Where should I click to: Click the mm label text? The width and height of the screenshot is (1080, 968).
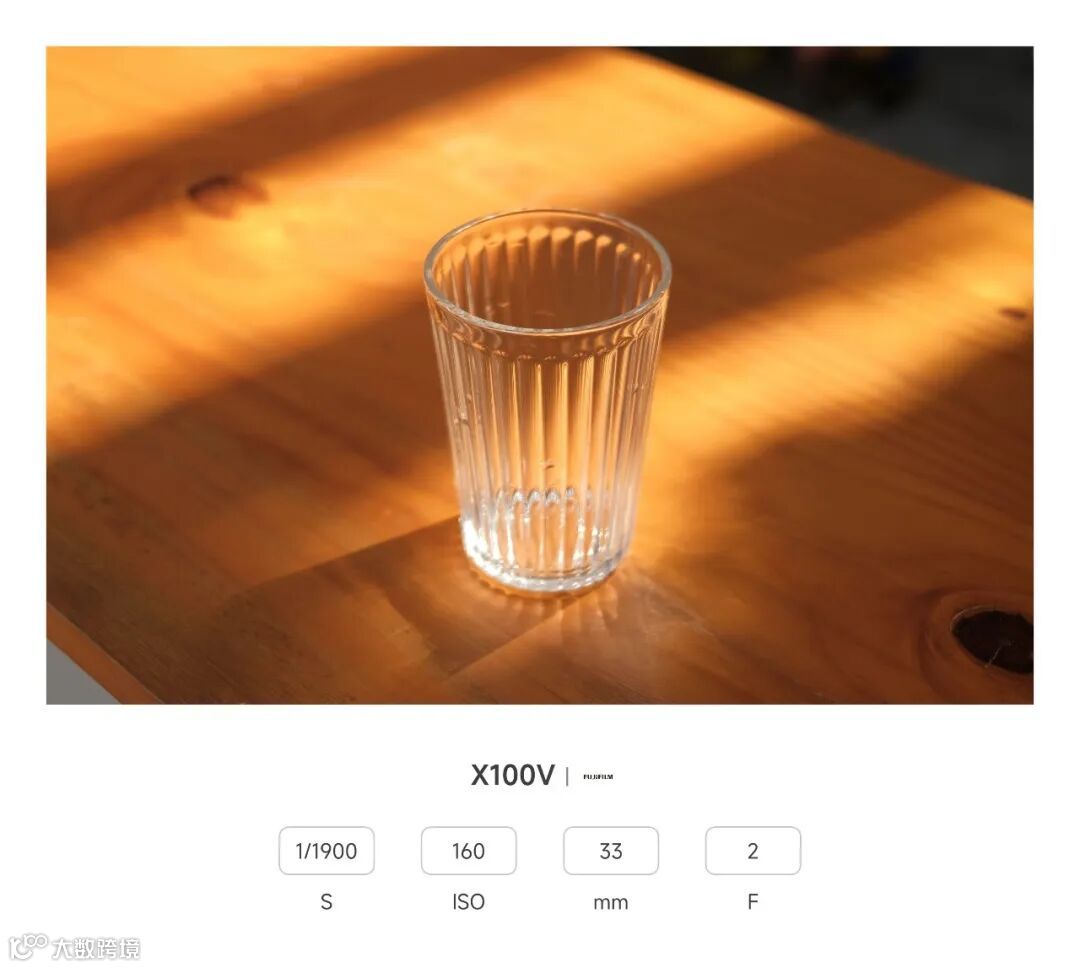click(611, 903)
